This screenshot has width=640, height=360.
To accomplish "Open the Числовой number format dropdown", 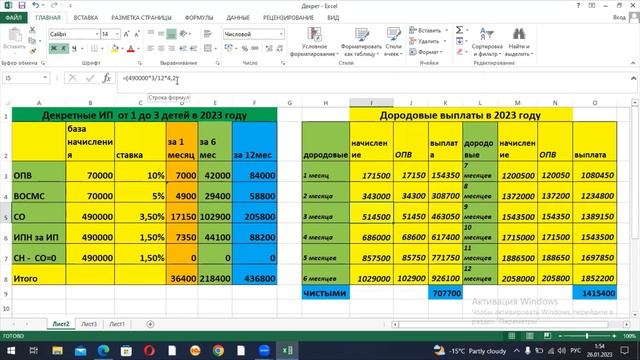I will [281, 34].
